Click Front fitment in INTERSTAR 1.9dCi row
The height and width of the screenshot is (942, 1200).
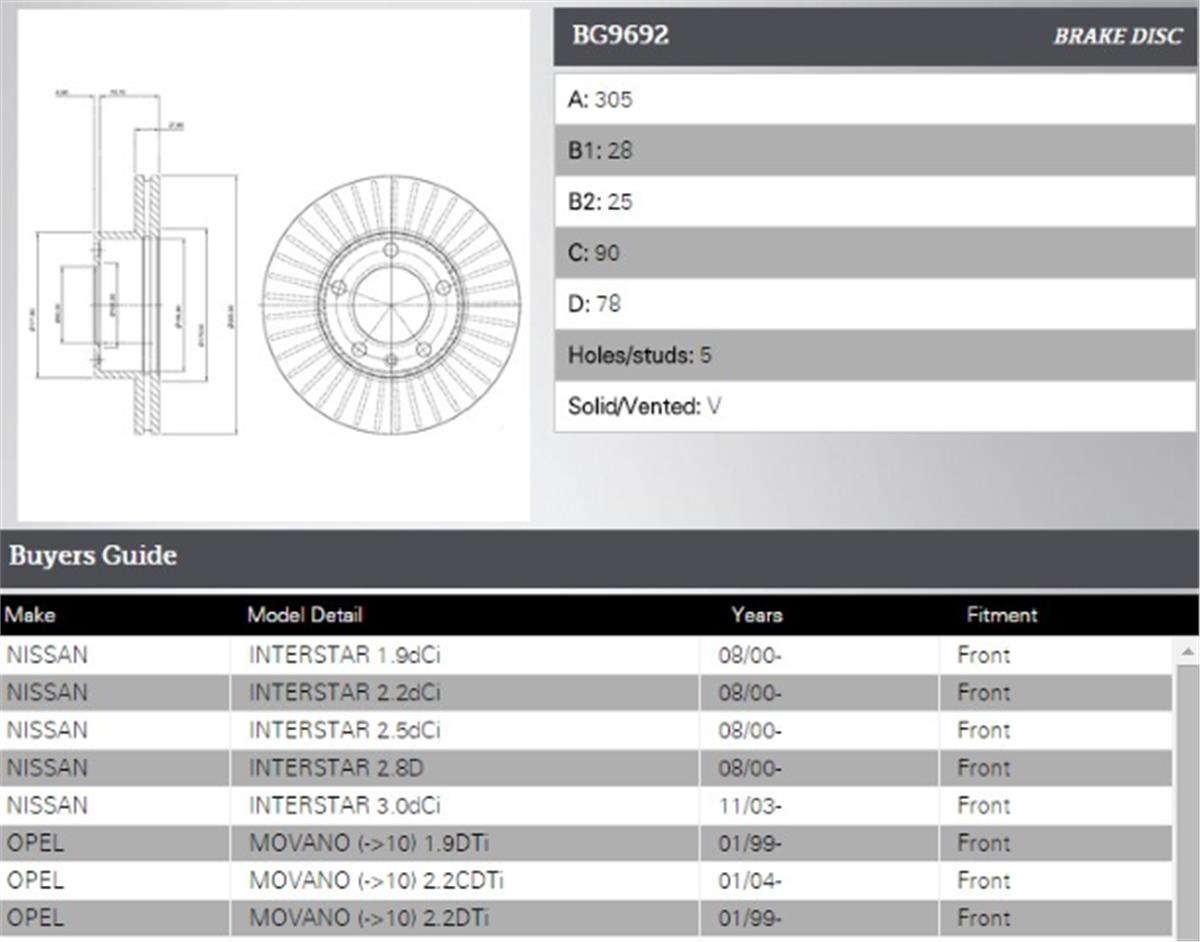pos(983,655)
